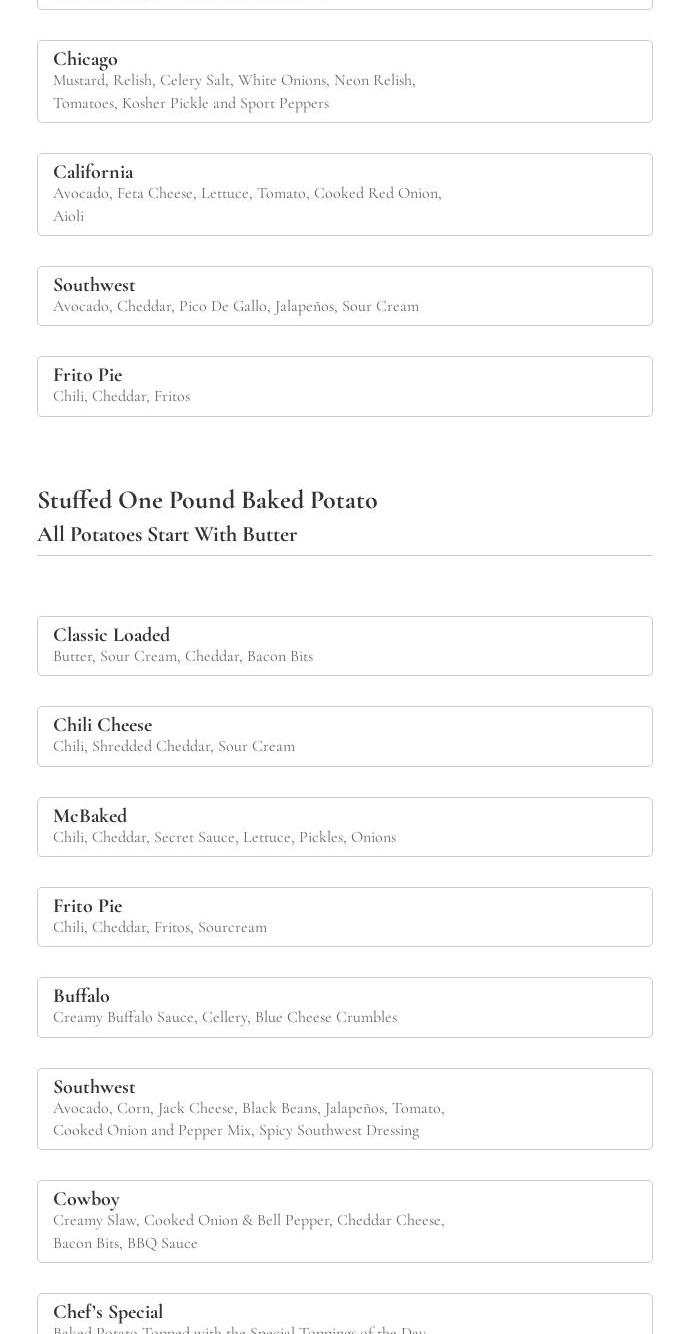Open the Cowboy potato item
Viewport: 690px width, 1334px height.
(x=345, y=1221)
